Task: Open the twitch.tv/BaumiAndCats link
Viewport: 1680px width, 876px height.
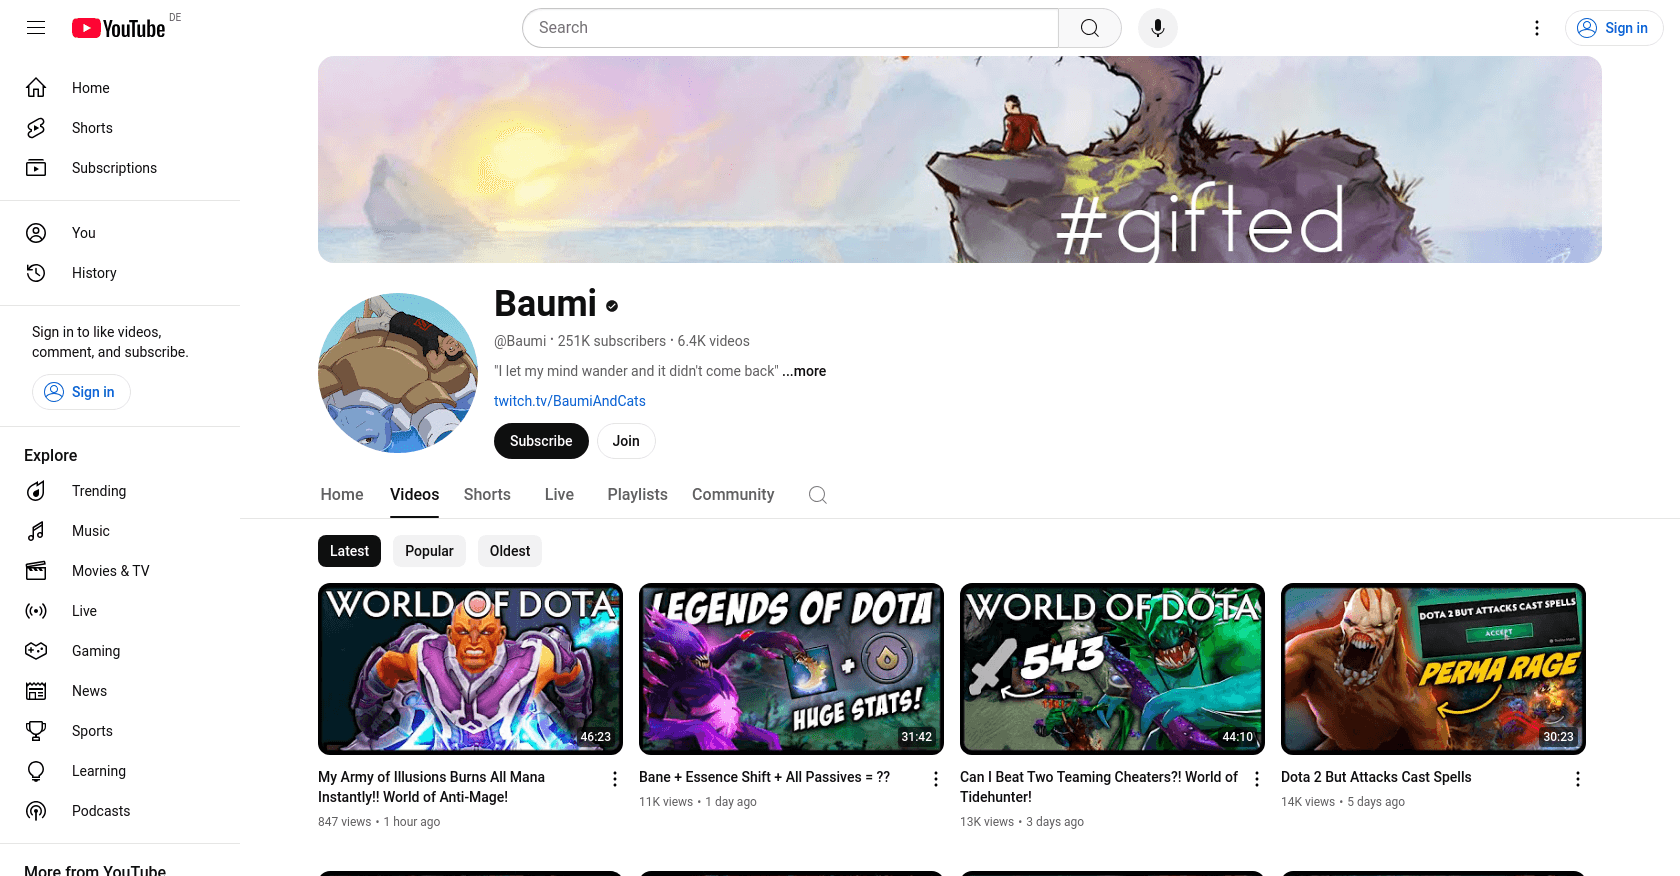Action: (570, 401)
